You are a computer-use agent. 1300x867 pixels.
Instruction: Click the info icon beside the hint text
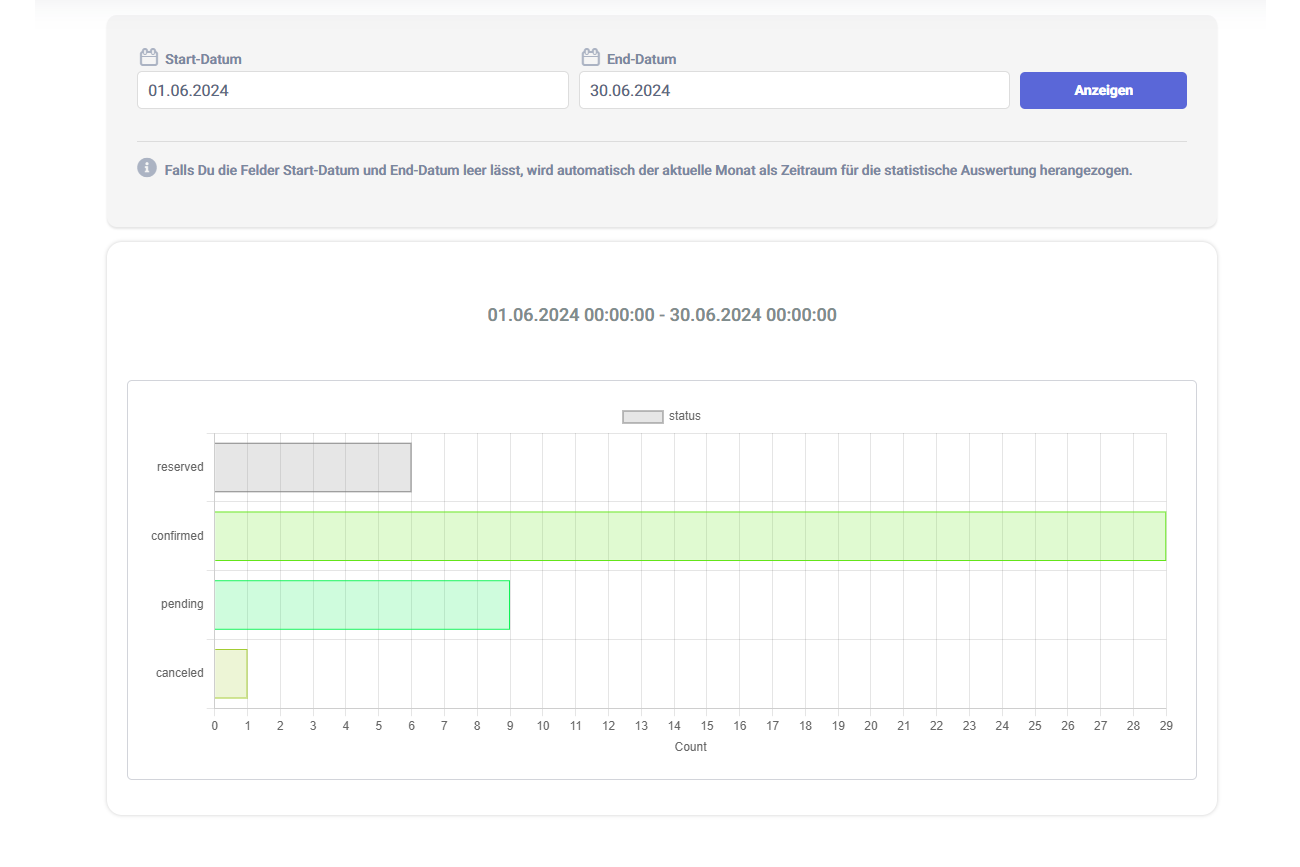coord(147,167)
